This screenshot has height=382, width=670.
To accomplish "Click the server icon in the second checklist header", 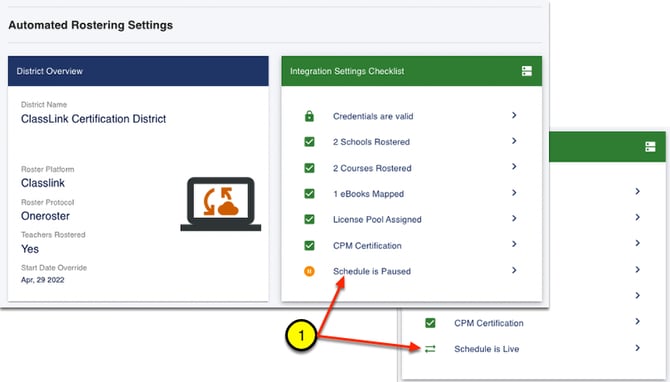I will tap(650, 147).
